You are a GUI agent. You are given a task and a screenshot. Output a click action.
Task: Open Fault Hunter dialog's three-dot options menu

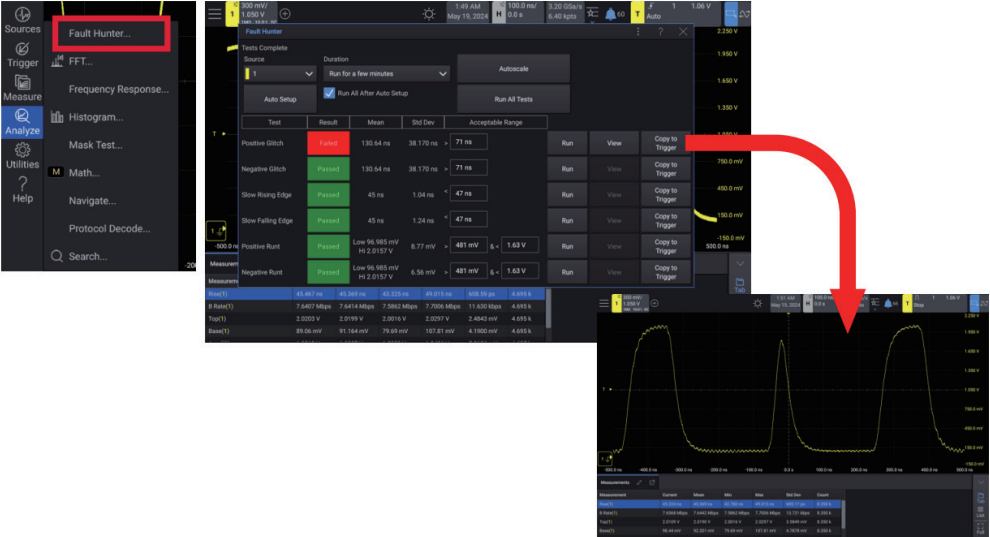pyautogui.click(x=638, y=32)
